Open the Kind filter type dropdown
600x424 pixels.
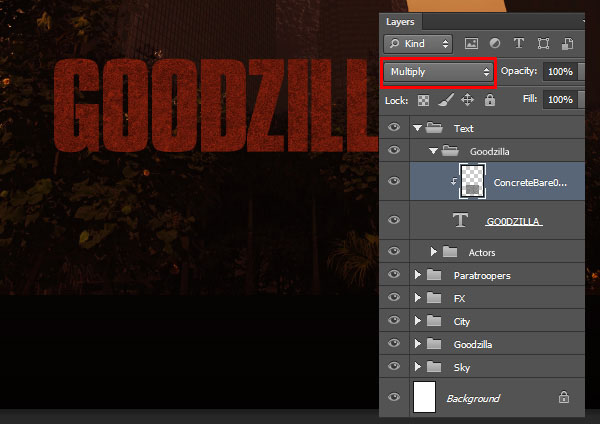coord(418,44)
